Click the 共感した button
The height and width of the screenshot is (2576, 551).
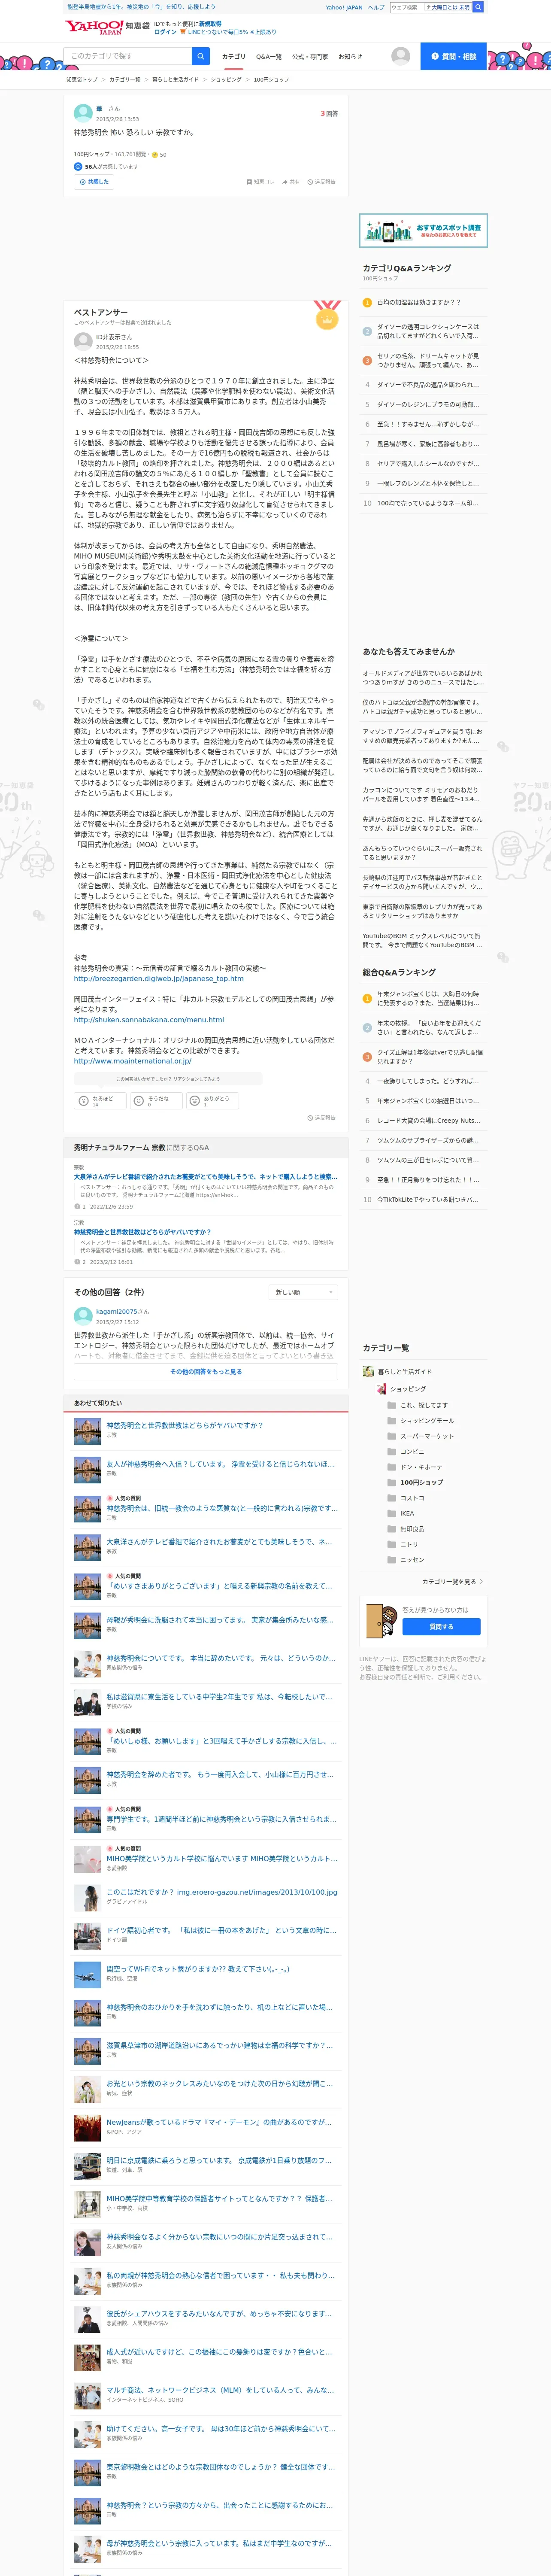tap(93, 182)
